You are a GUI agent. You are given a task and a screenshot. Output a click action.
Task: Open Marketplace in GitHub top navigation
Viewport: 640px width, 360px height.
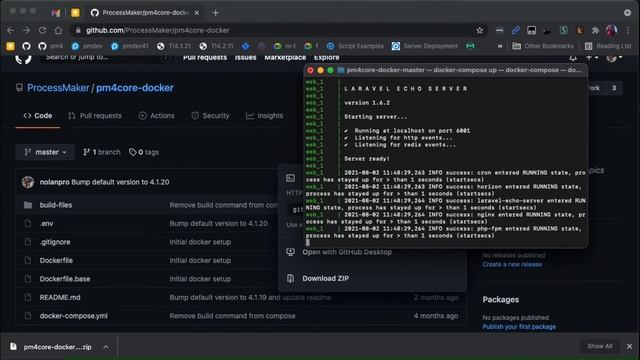click(285, 58)
